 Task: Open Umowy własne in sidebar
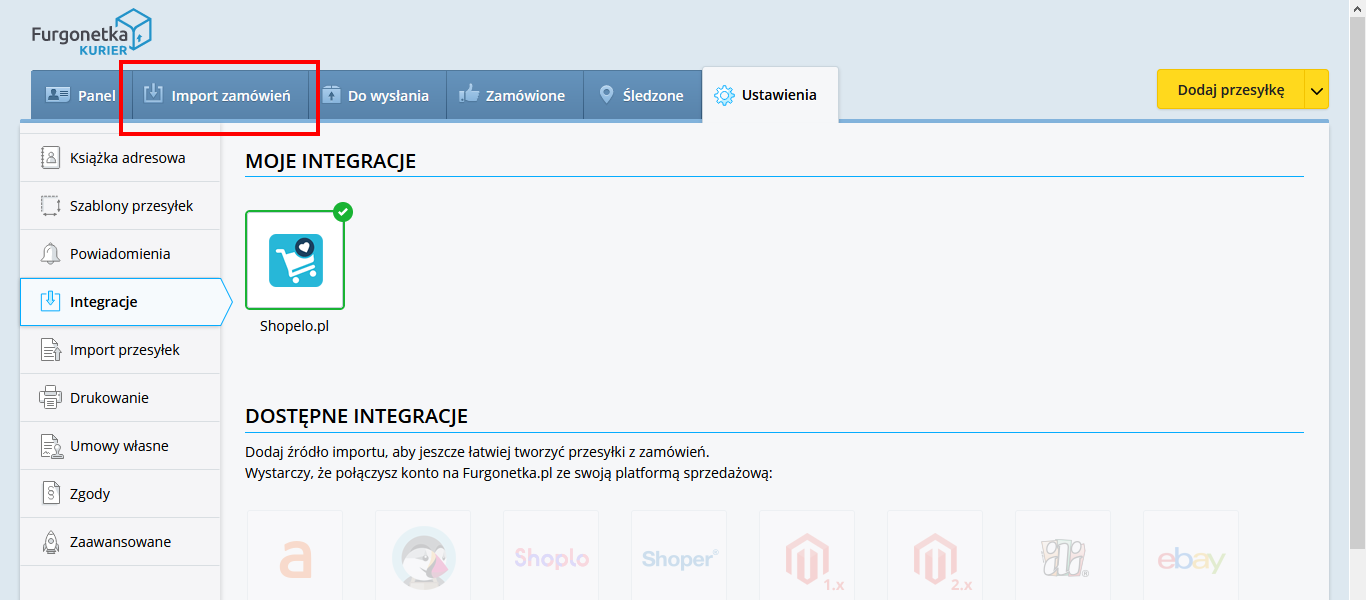click(x=120, y=446)
